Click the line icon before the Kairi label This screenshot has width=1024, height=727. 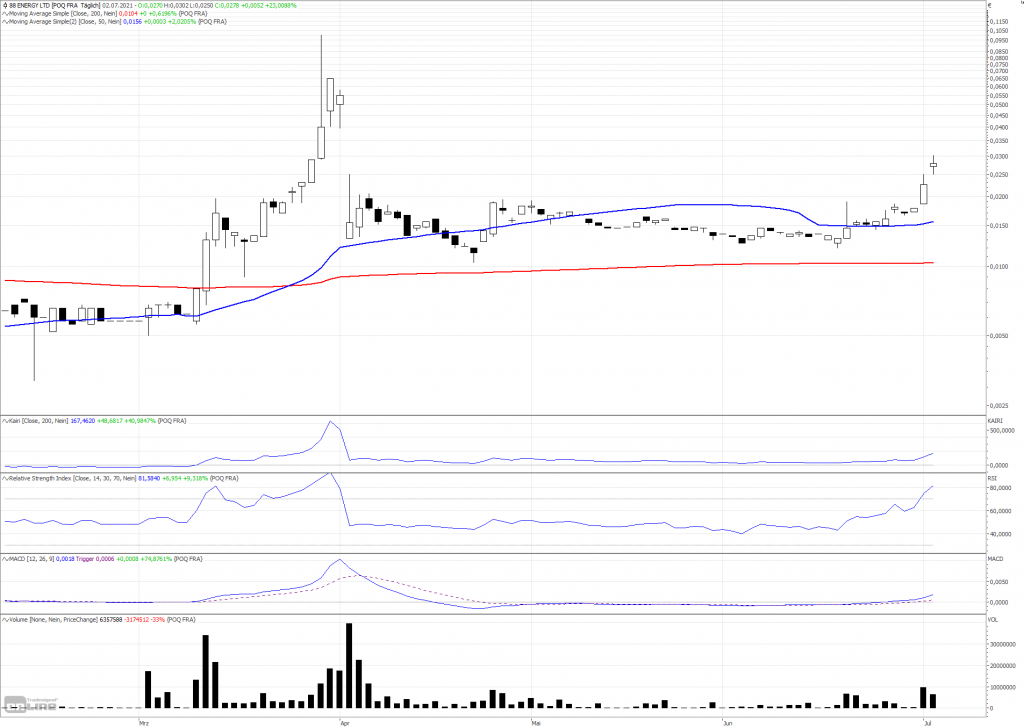tap(5, 421)
